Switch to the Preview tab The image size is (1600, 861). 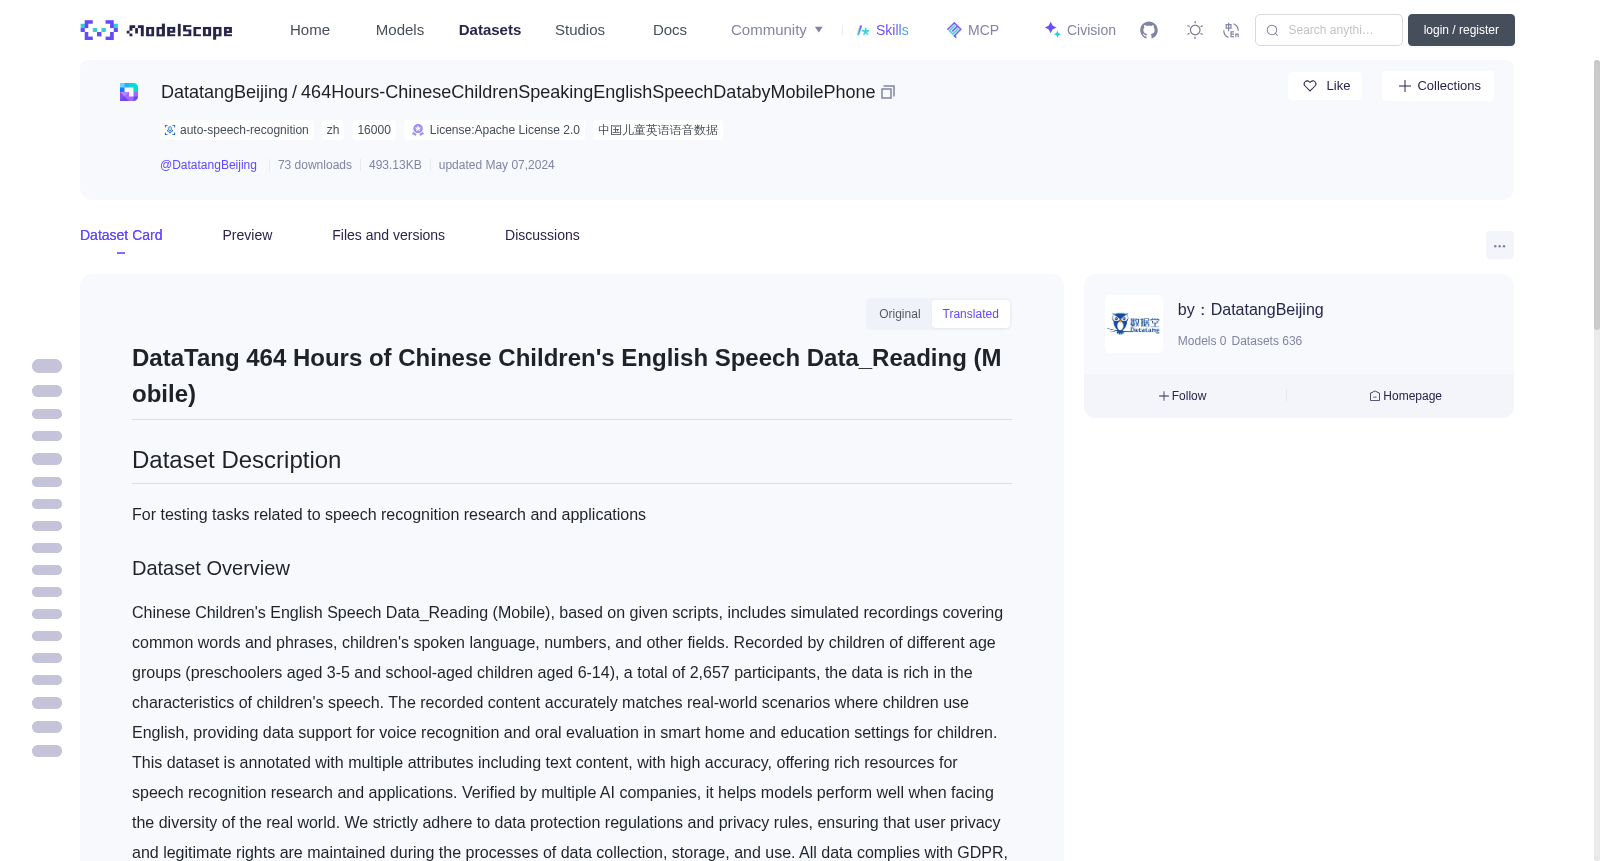pyautogui.click(x=247, y=235)
